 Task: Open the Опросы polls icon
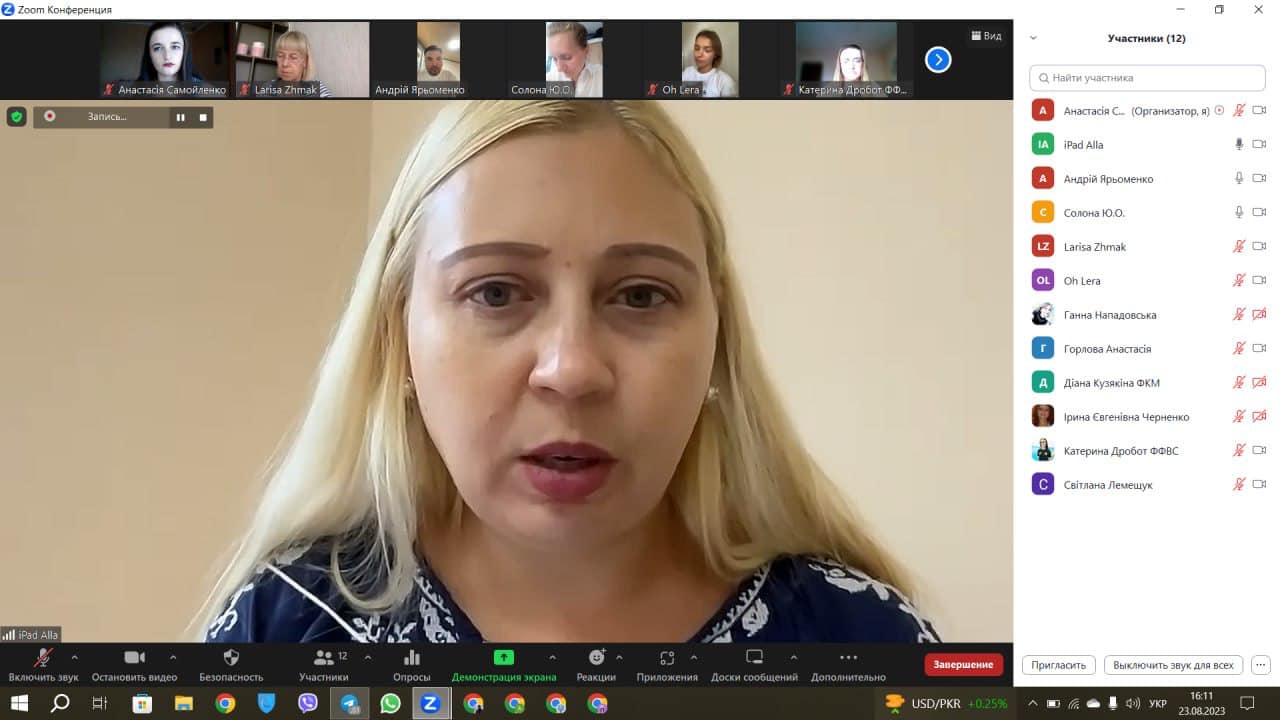point(411,665)
